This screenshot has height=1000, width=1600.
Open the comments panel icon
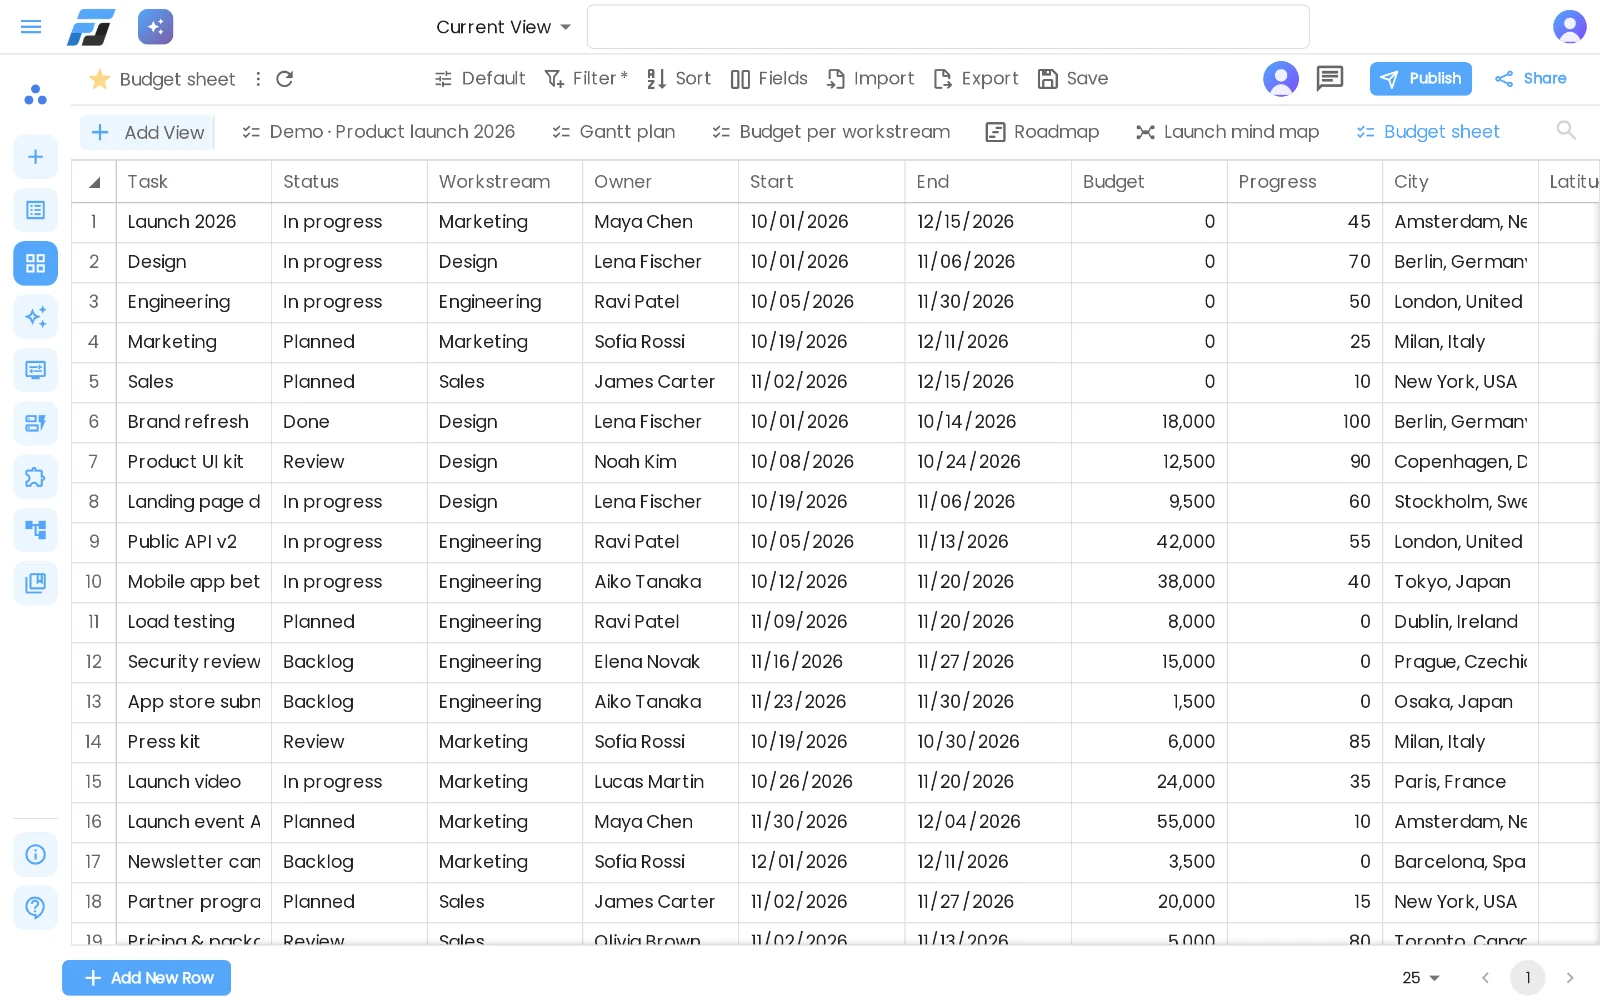click(1330, 78)
